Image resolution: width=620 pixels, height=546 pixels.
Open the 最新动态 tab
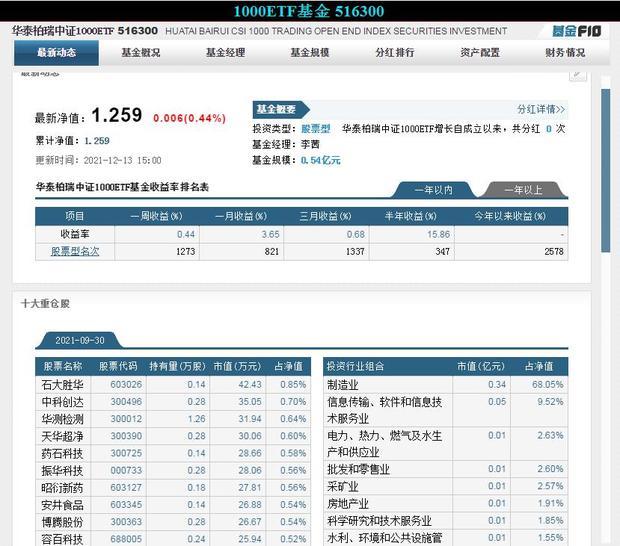[57, 53]
